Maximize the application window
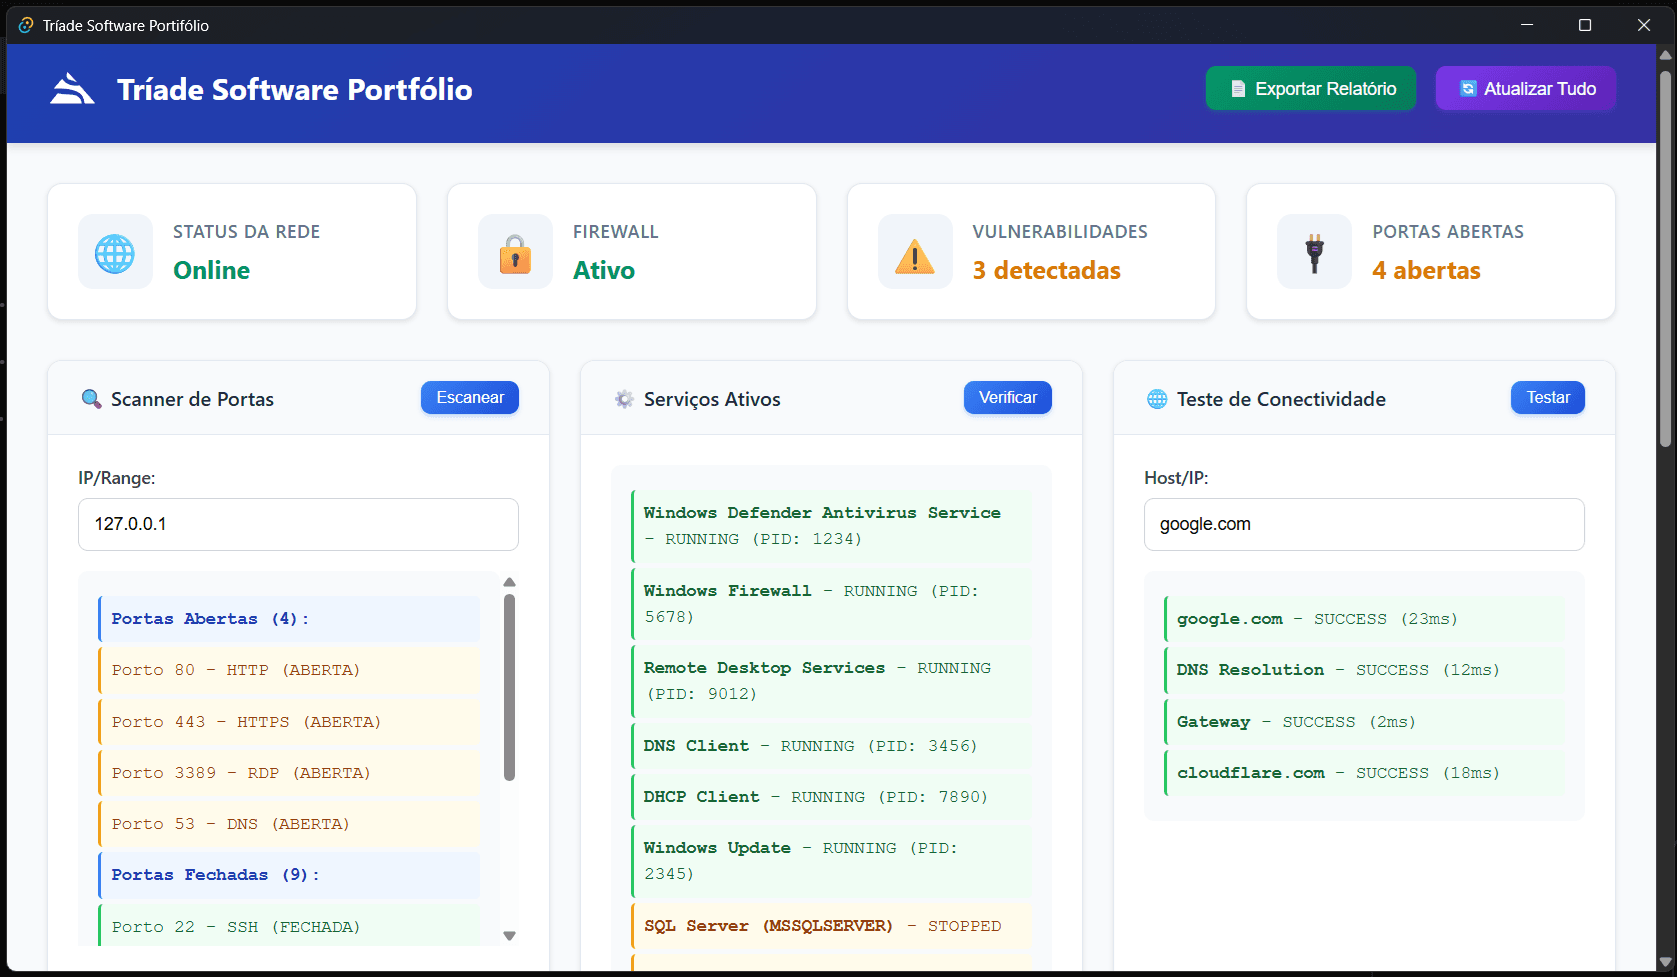This screenshot has height=977, width=1677. click(1585, 25)
